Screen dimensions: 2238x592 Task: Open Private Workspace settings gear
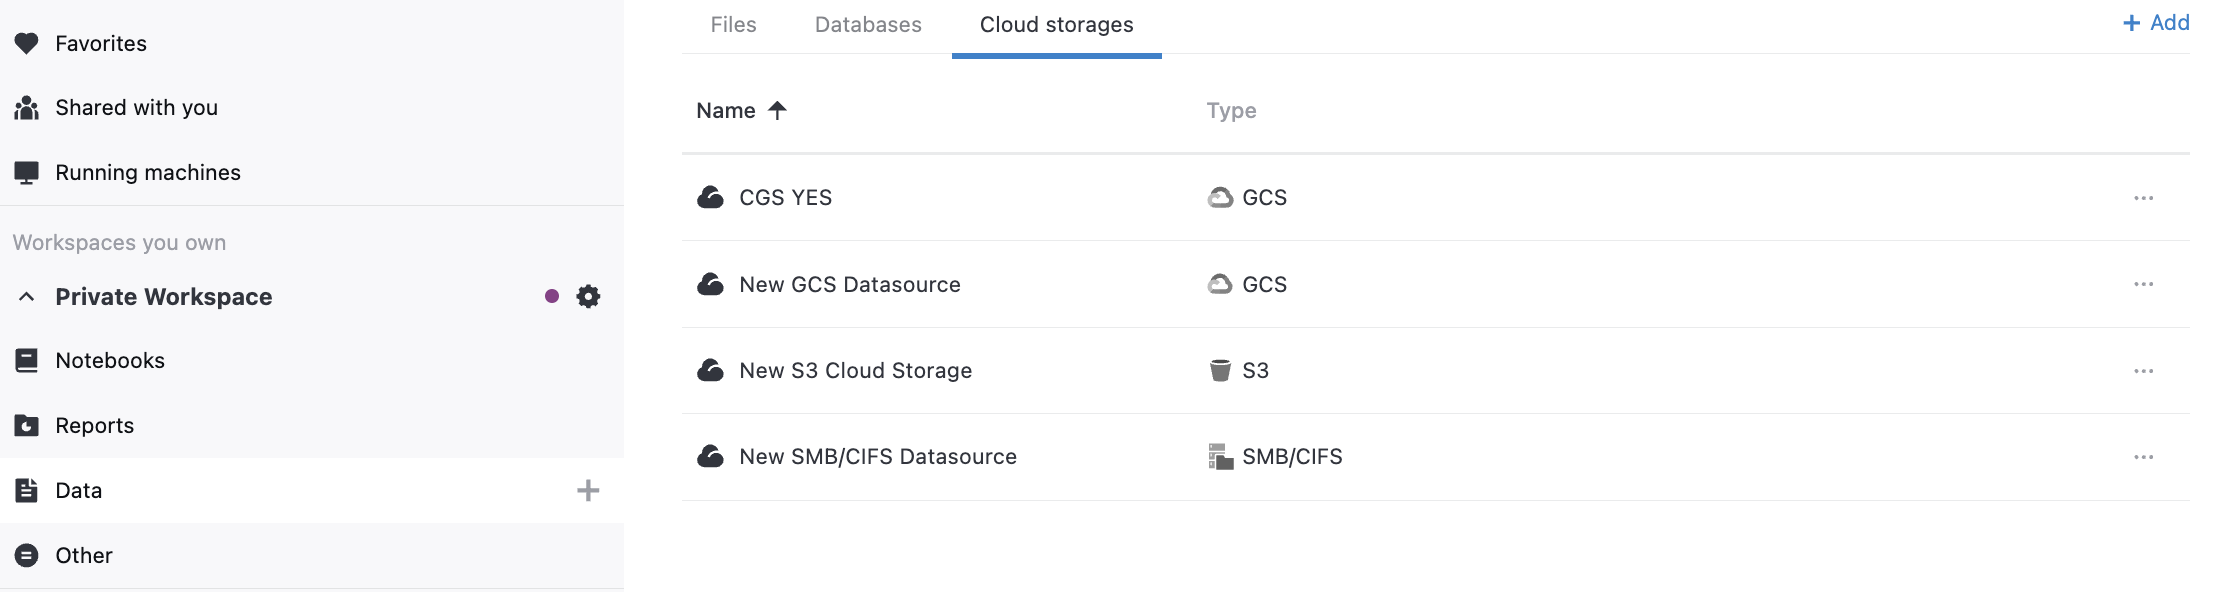tap(588, 296)
